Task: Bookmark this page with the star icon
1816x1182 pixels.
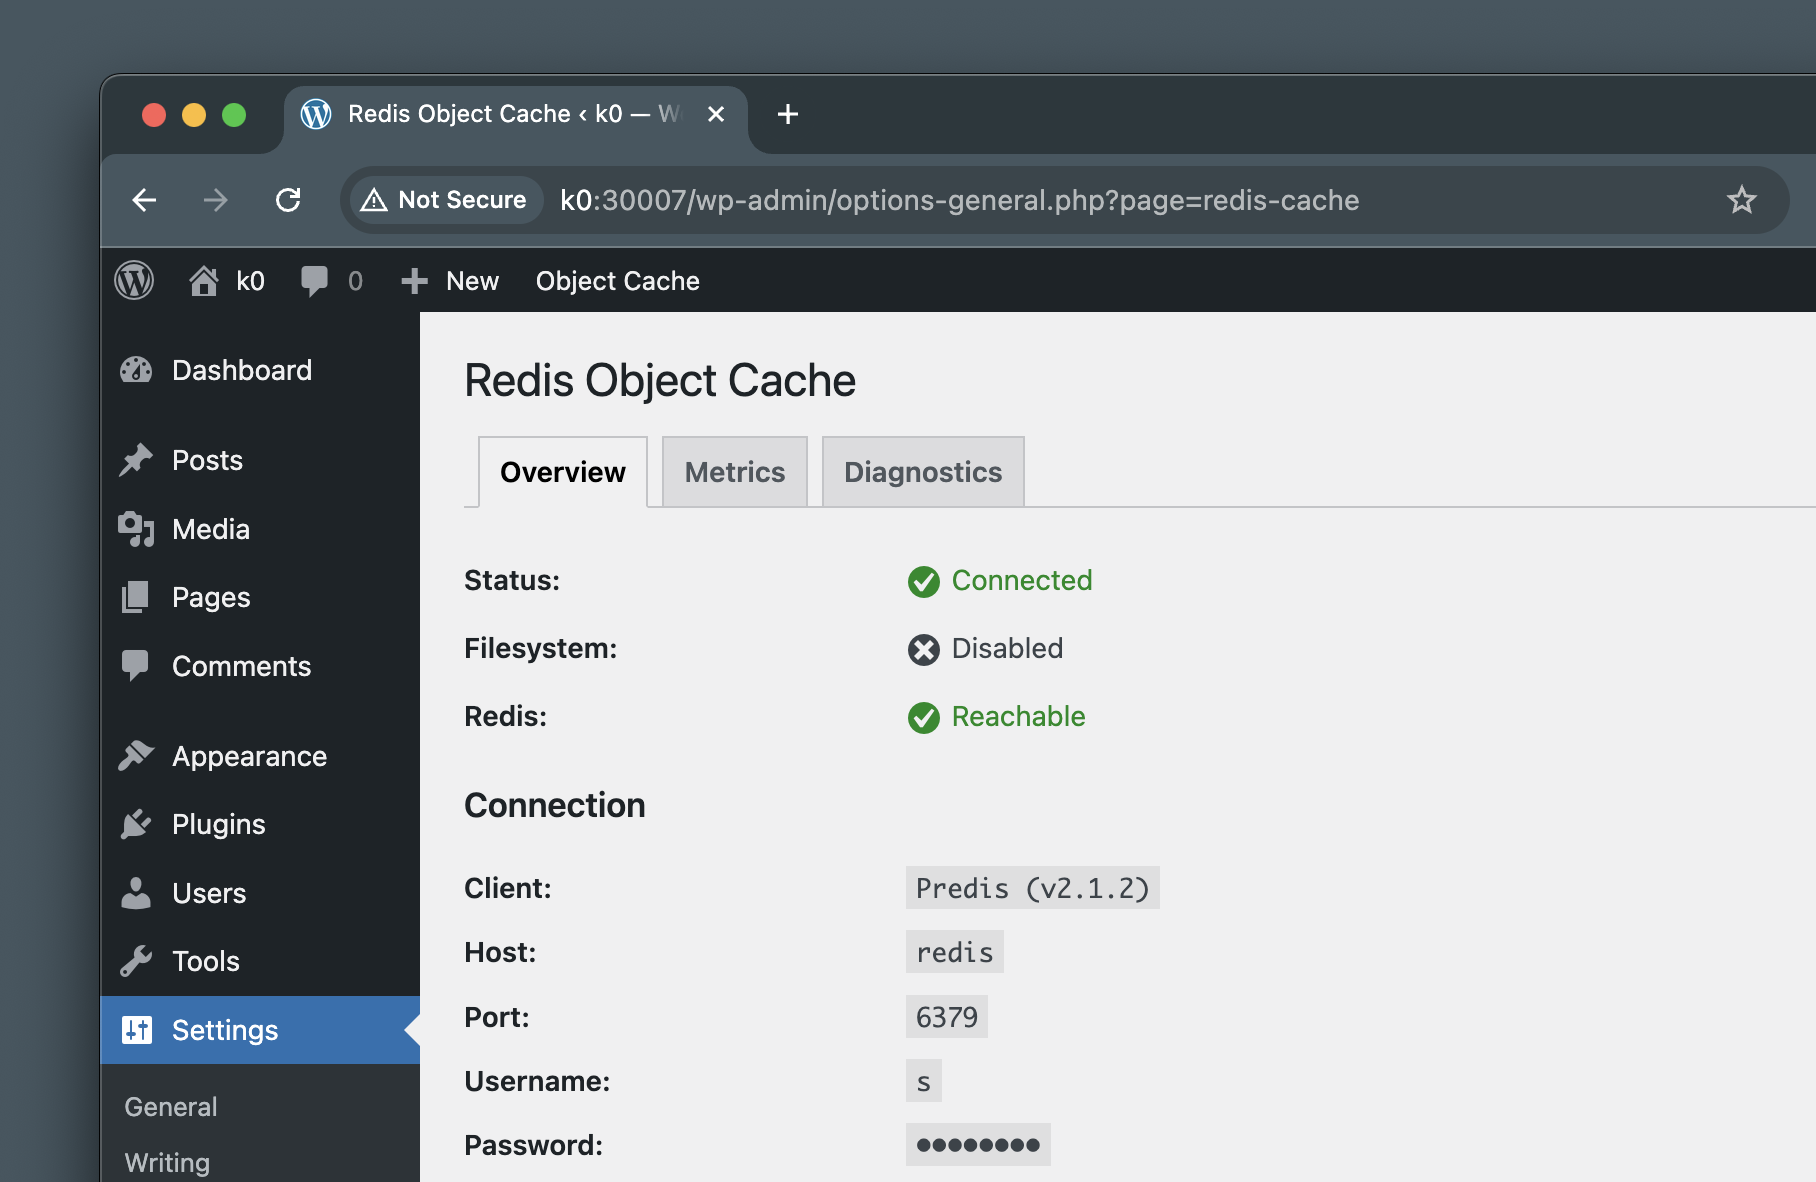Action: (x=1741, y=200)
